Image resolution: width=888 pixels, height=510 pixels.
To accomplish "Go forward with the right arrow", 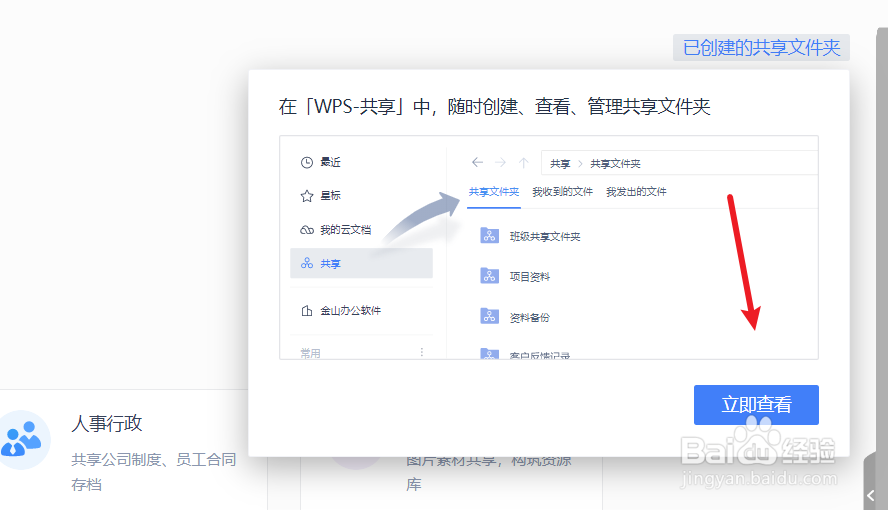I will 500,163.
